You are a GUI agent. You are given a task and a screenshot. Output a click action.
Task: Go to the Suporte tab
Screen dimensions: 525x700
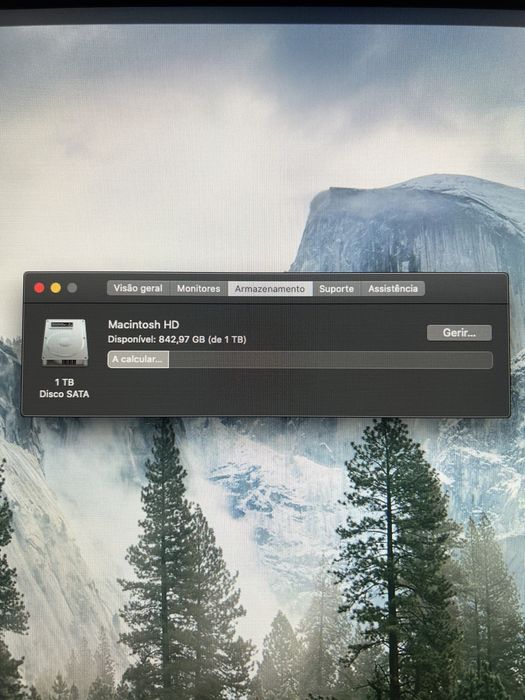click(336, 288)
